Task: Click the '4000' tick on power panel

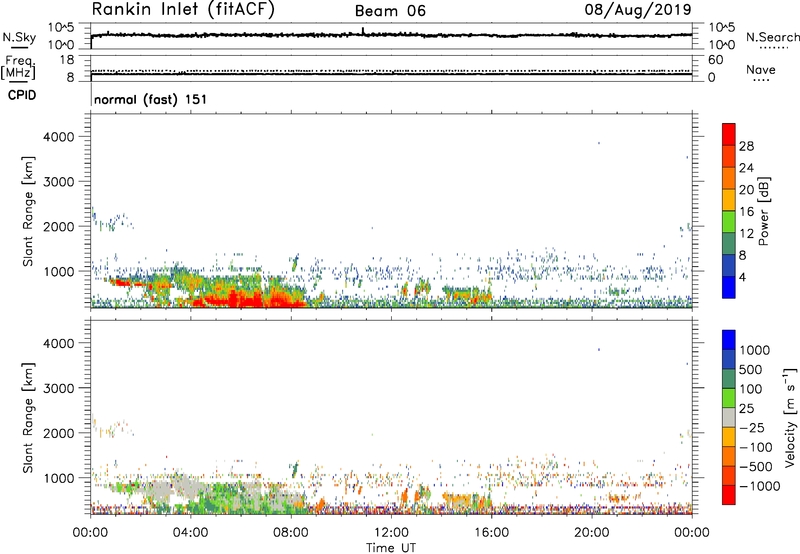Action: (59, 137)
